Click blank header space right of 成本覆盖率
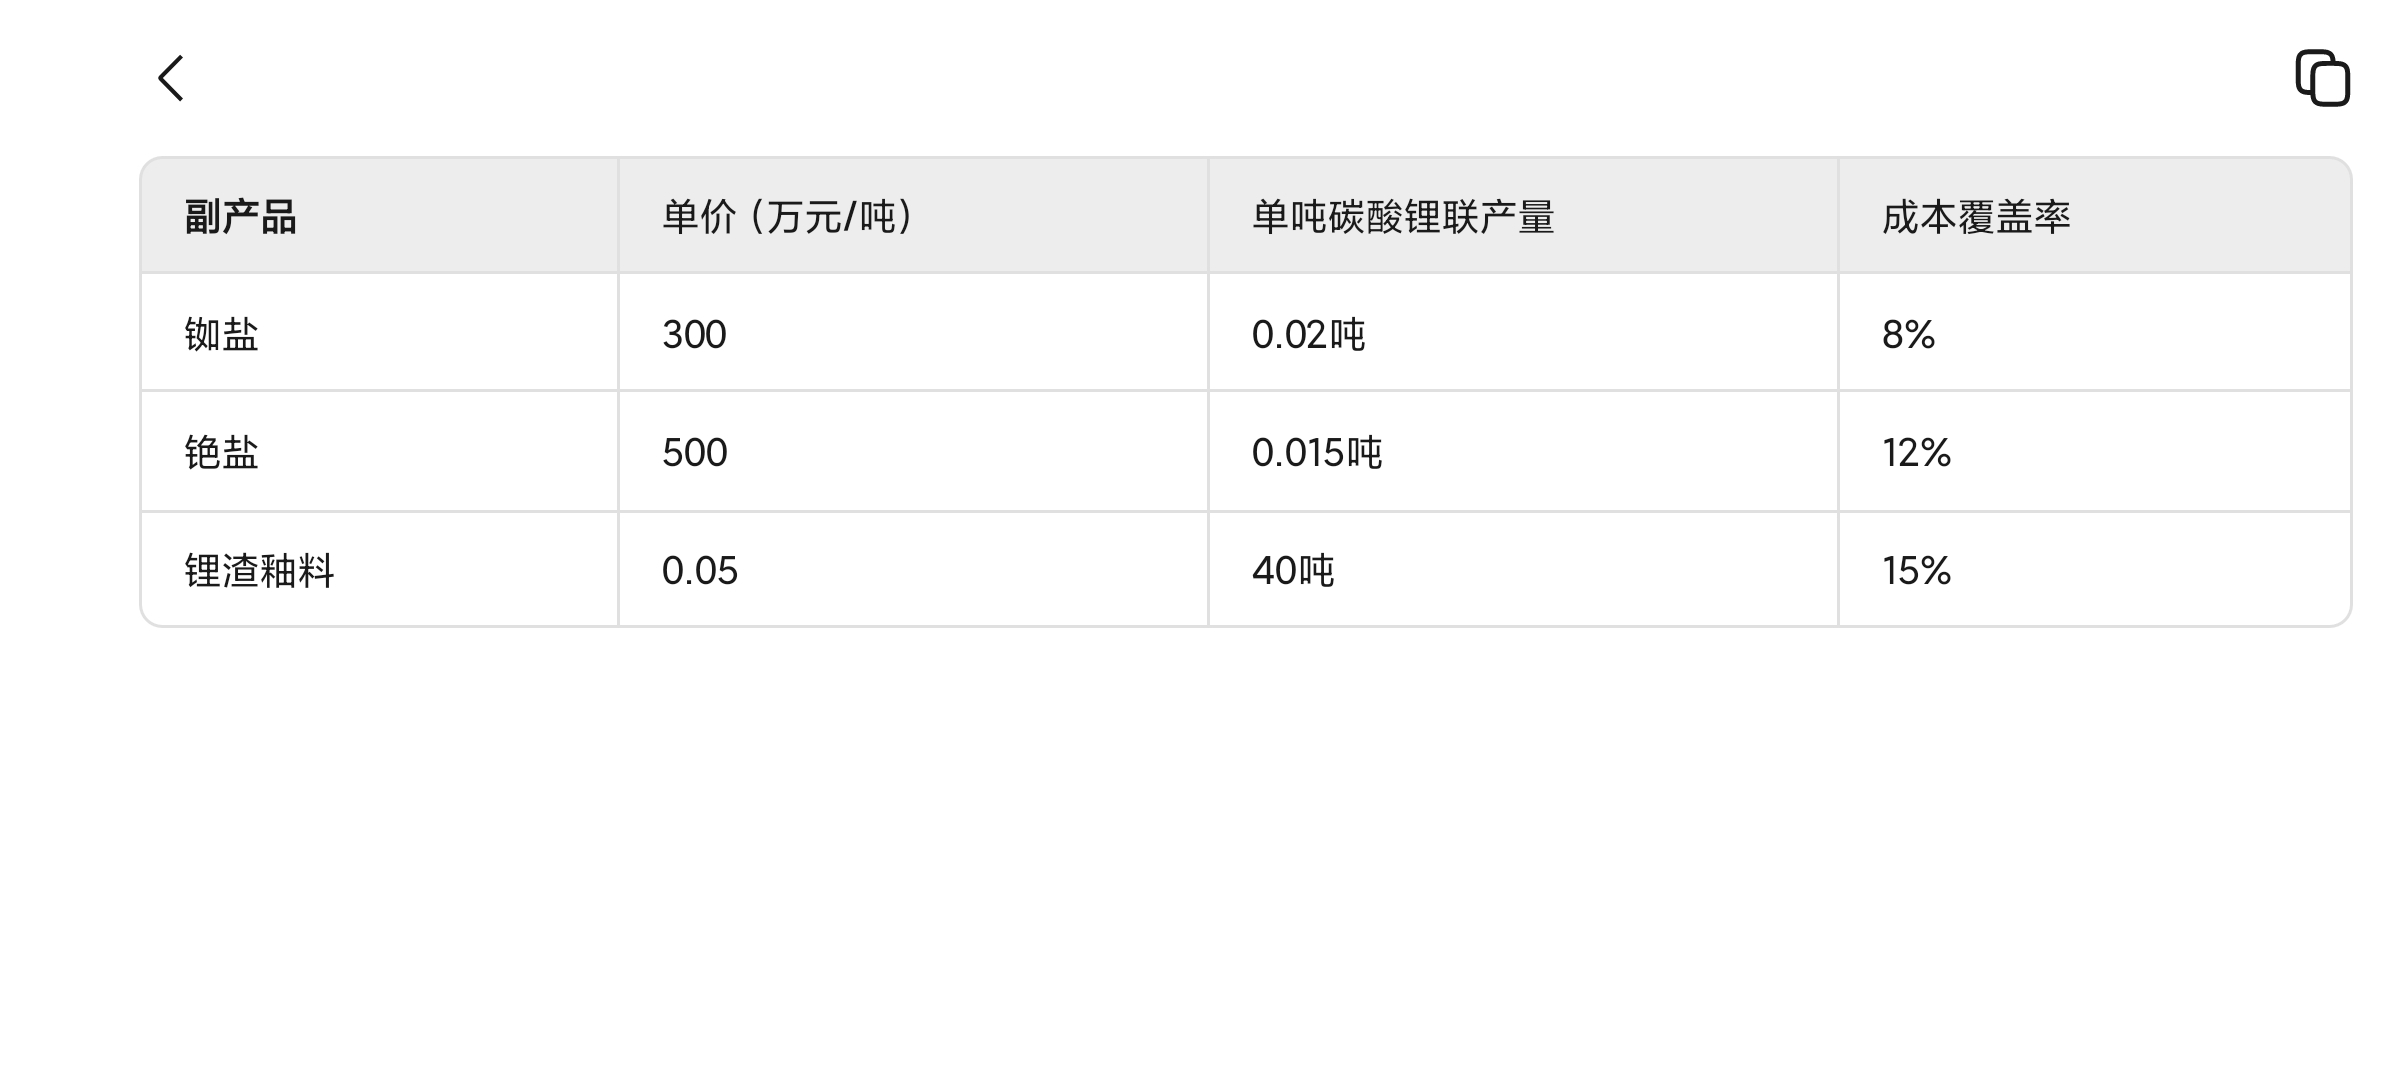The image size is (2400, 1080). click(2210, 217)
